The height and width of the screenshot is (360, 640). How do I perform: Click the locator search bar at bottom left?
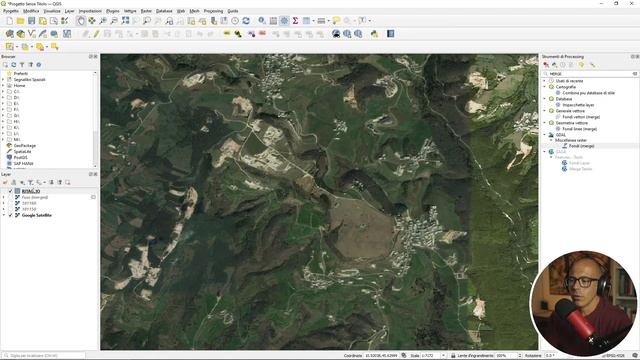(44, 356)
